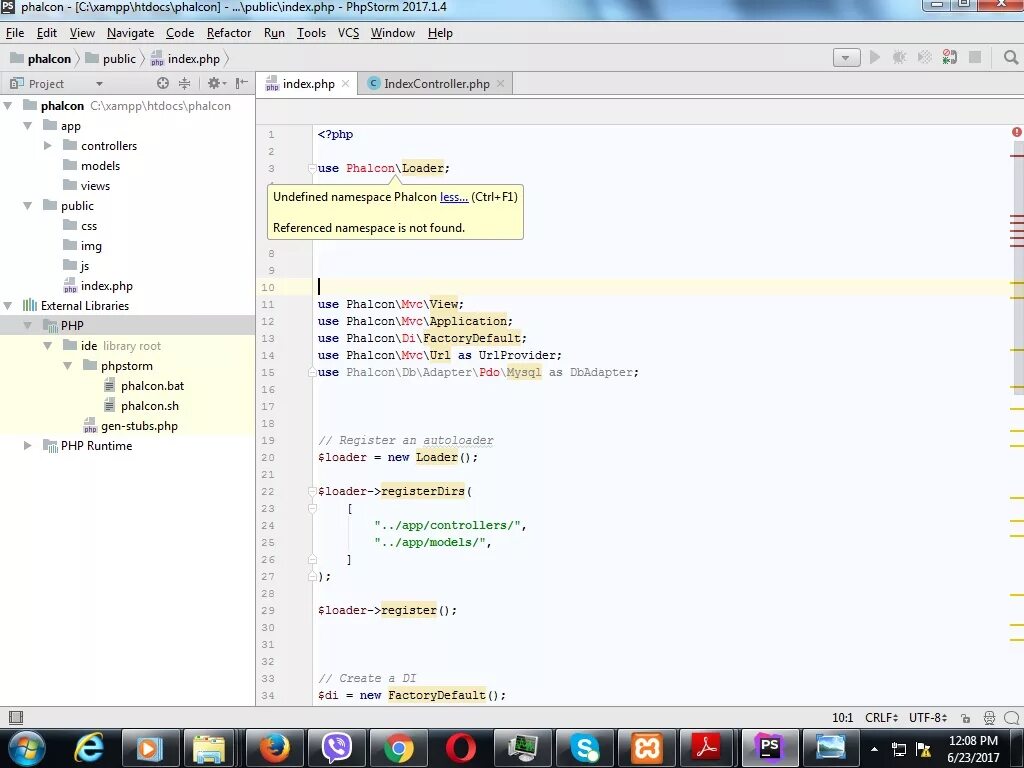Click public breadcrumb in navigation bar

(x=111, y=58)
